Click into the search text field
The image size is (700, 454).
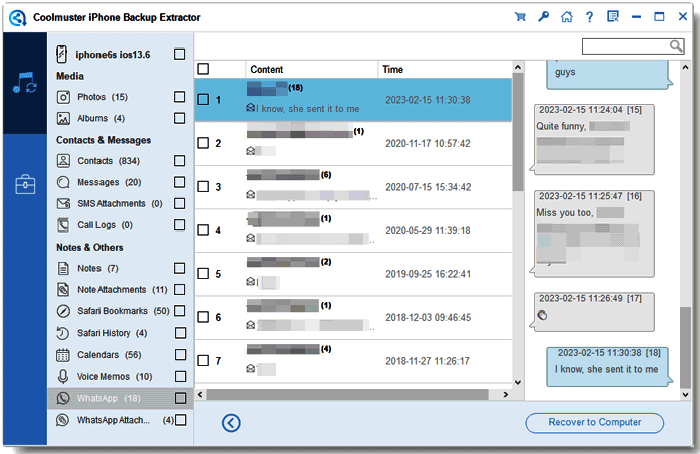point(626,46)
